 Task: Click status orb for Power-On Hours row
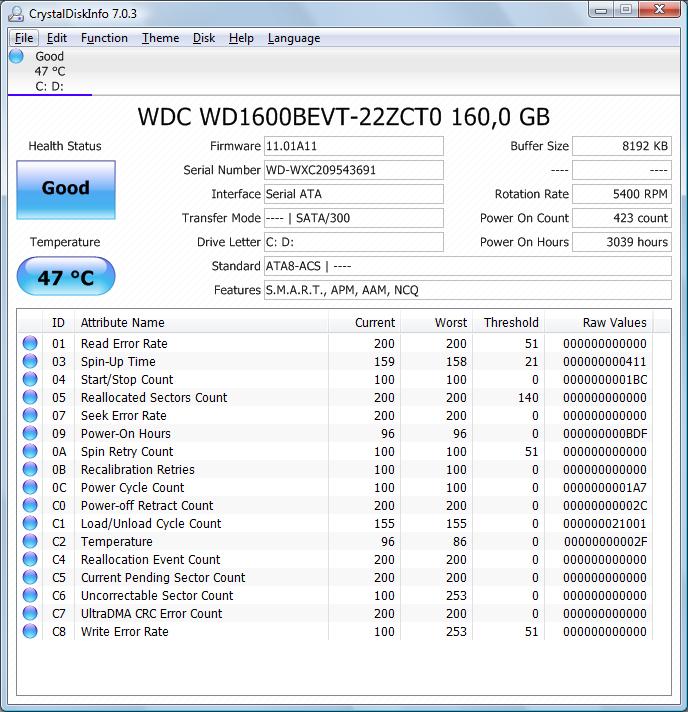pos(30,433)
